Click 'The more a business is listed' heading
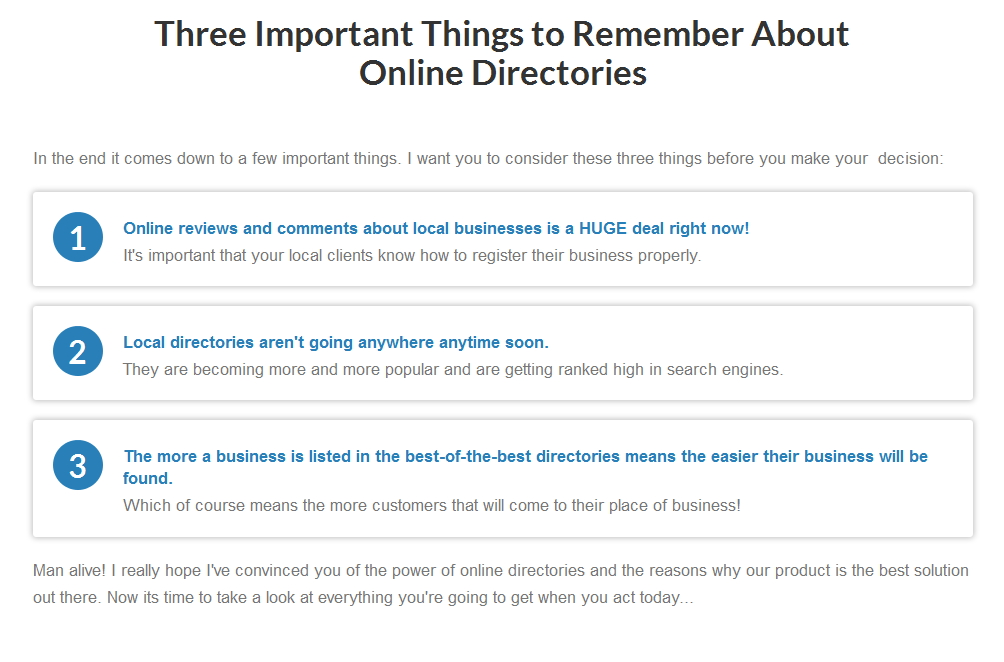 coord(525,467)
